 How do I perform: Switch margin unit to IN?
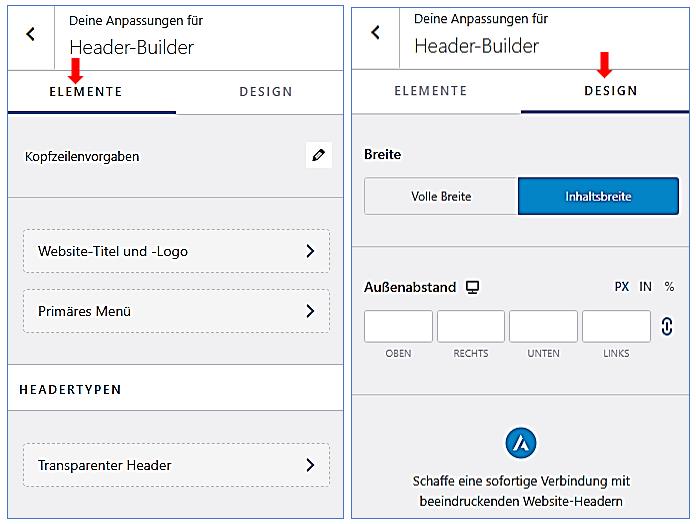[645, 287]
